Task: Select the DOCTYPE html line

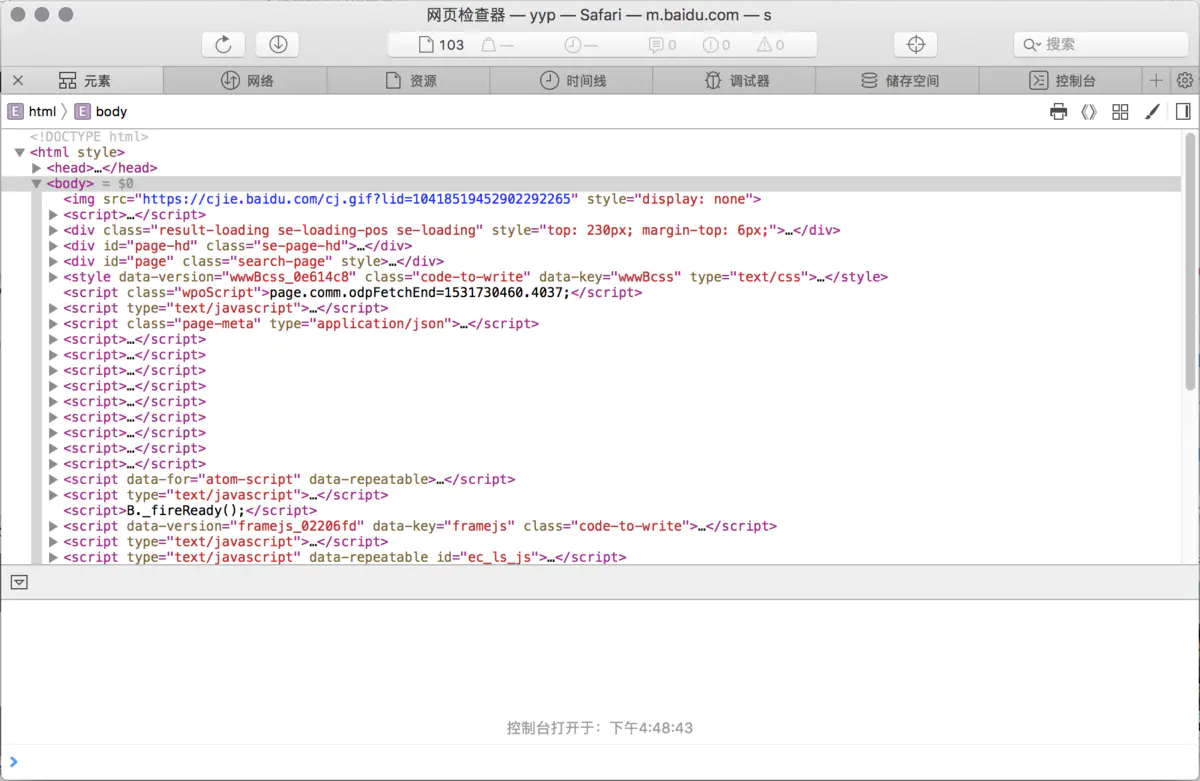Action: point(89,137)
